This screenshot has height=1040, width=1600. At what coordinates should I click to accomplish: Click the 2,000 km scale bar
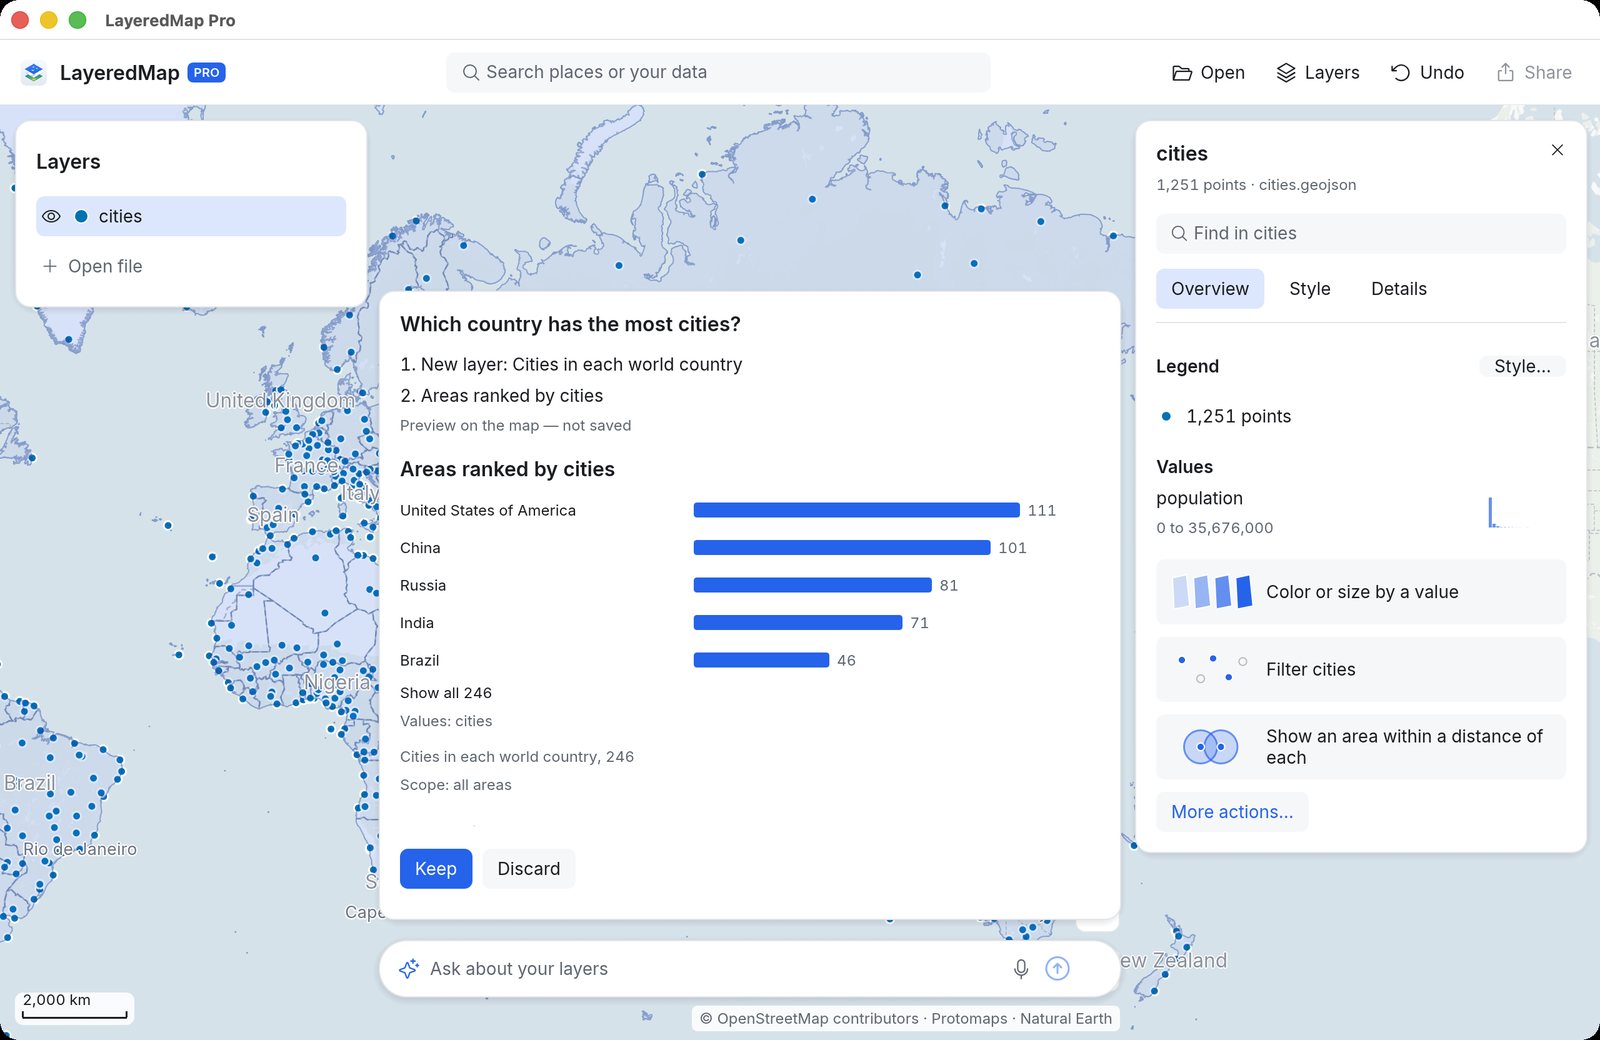click(x=75, y=1007)
